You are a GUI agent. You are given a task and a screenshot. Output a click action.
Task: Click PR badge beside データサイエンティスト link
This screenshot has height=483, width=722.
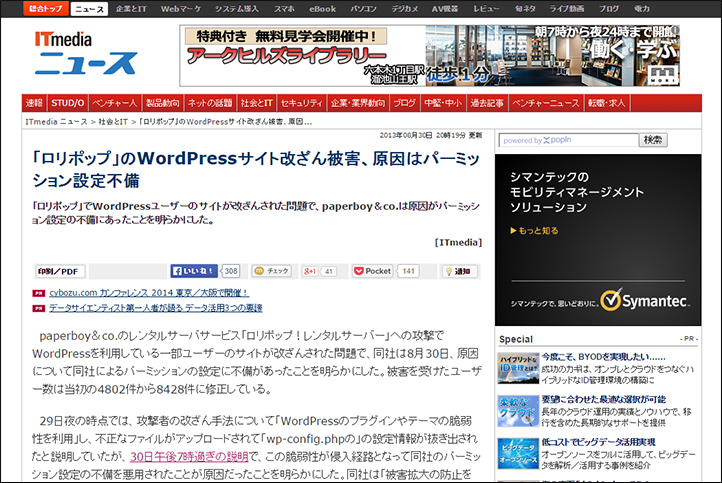[38, 308]
